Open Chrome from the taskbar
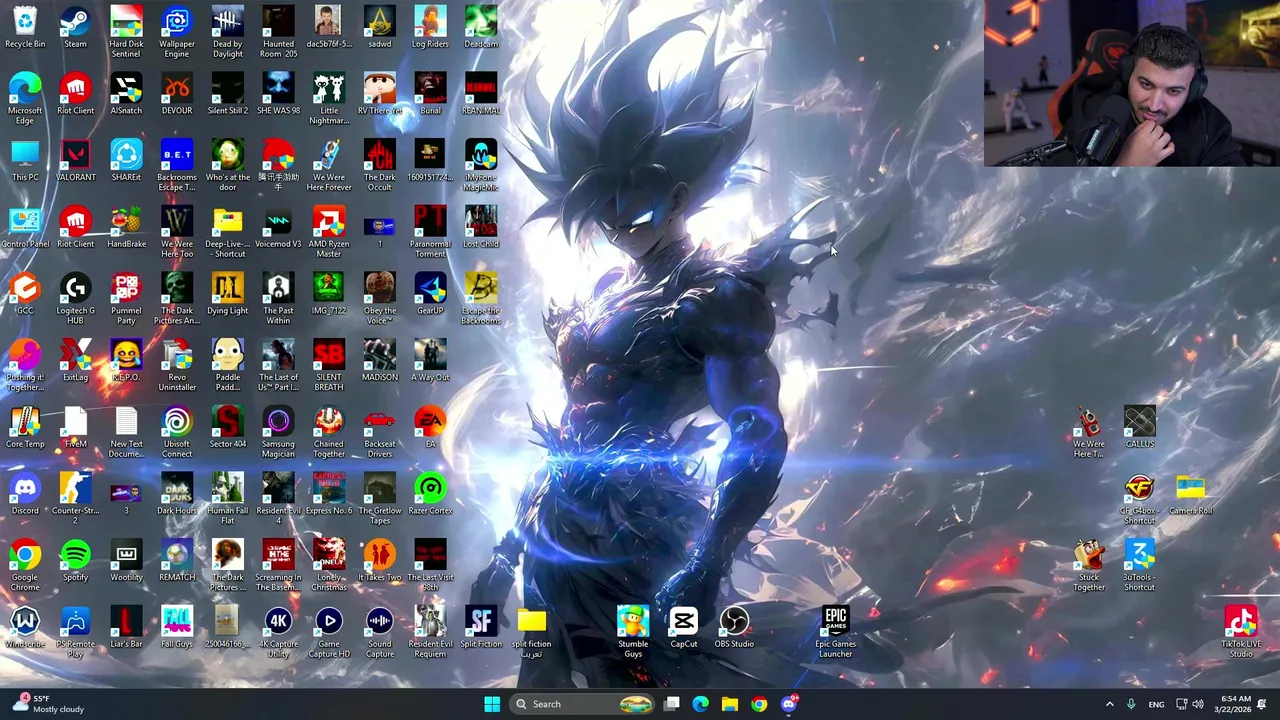 (x=759, y=704)
